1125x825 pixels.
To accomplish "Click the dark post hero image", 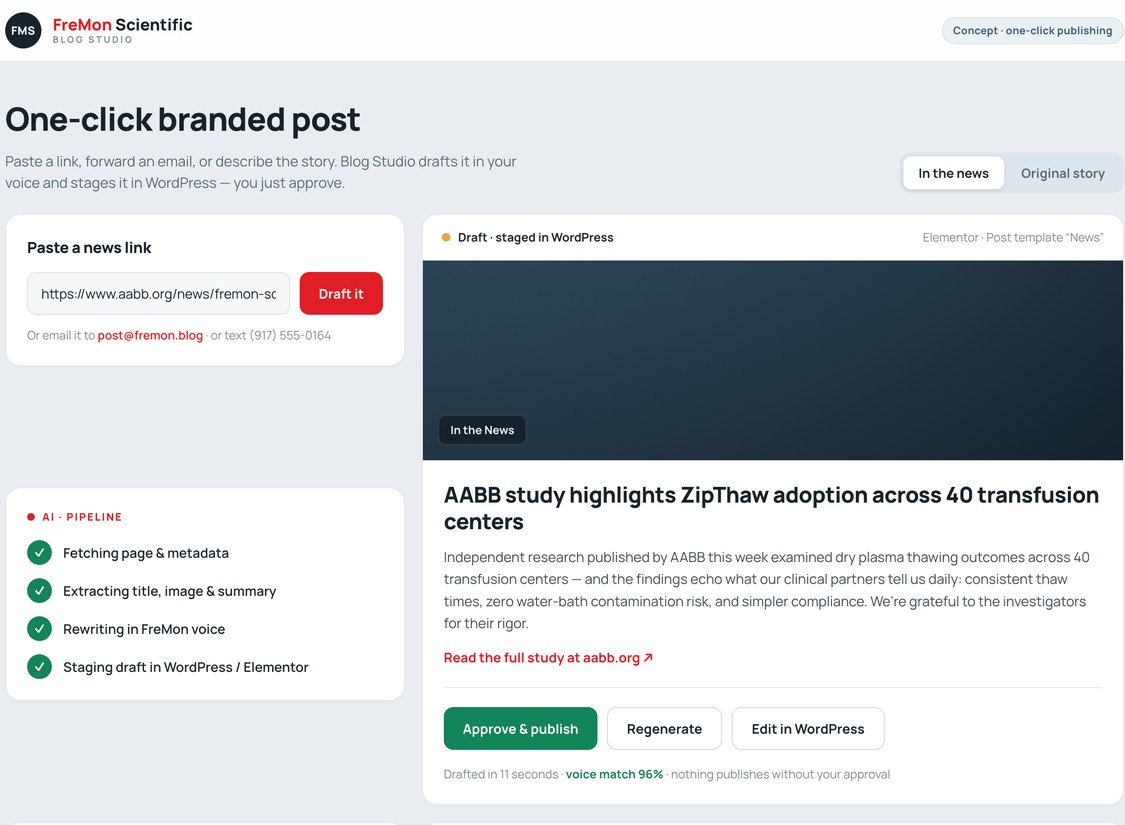I will pos(773,360).
